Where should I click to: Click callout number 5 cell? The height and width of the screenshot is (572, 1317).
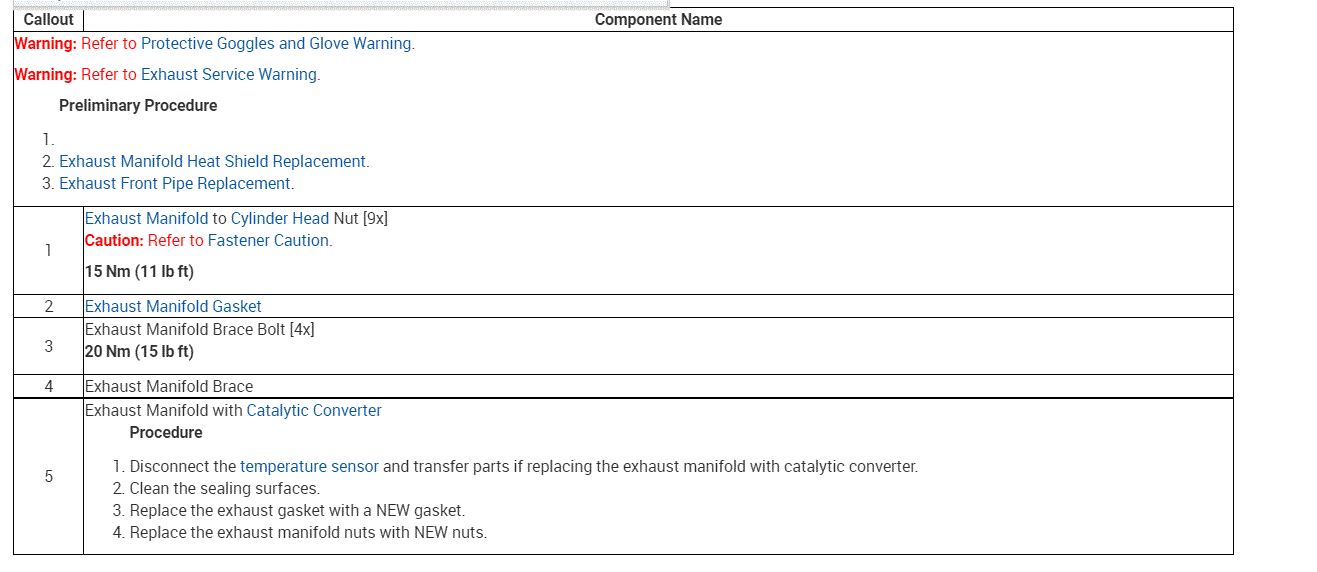tap(48, 477)
